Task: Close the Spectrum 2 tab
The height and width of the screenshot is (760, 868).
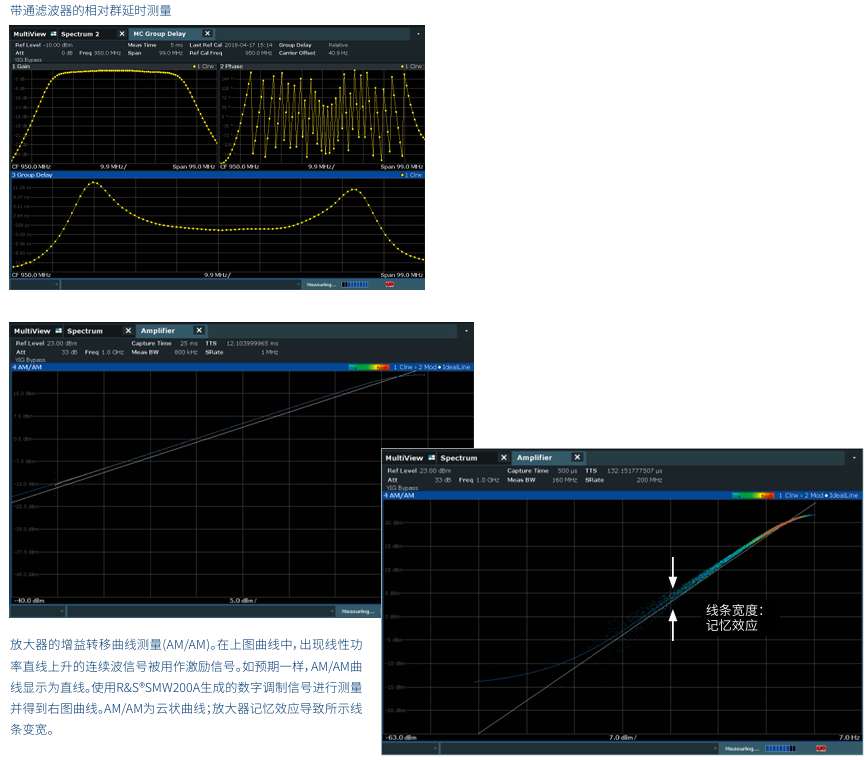Action: [122, 33]
